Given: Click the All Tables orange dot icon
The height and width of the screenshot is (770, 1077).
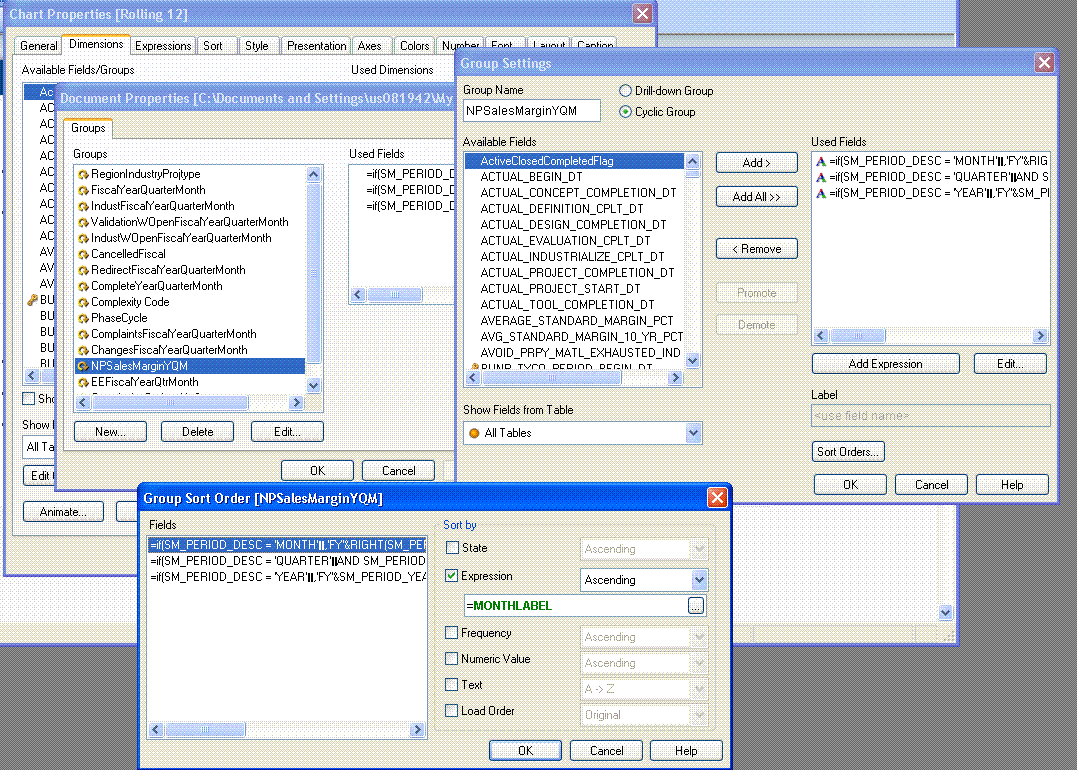Looking at the screenshot, I should pos(474,433).
